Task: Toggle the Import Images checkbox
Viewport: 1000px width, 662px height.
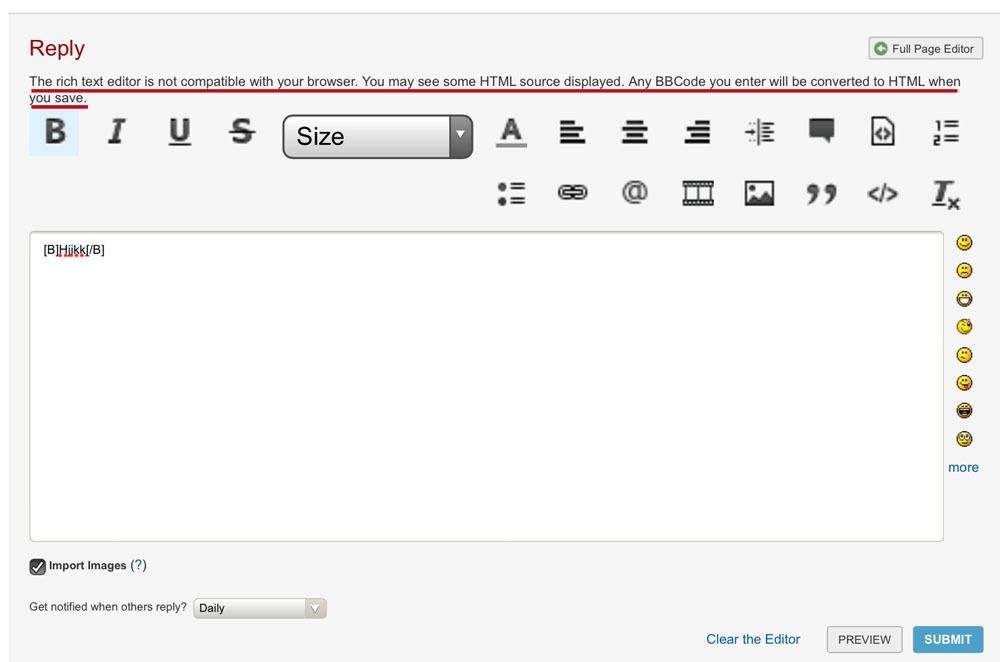Action: (x=38, y=566)
